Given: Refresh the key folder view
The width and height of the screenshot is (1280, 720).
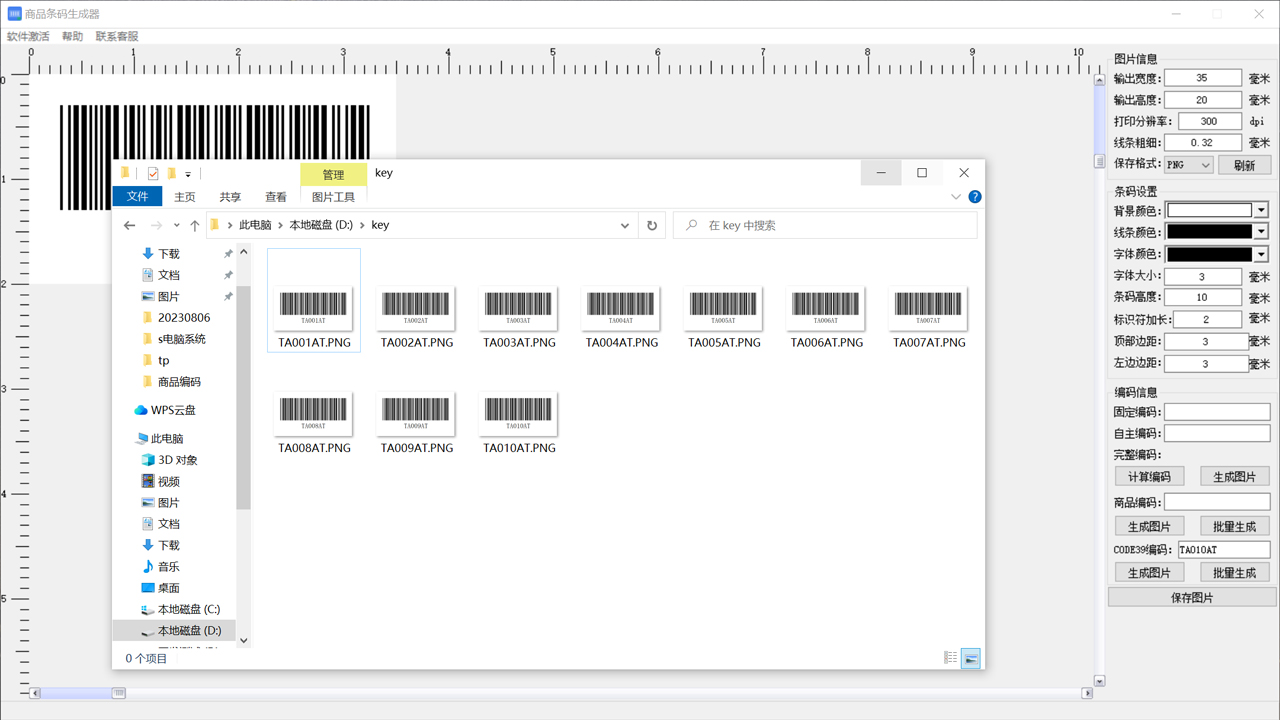Looking at the screenshot, I should 652,226.
